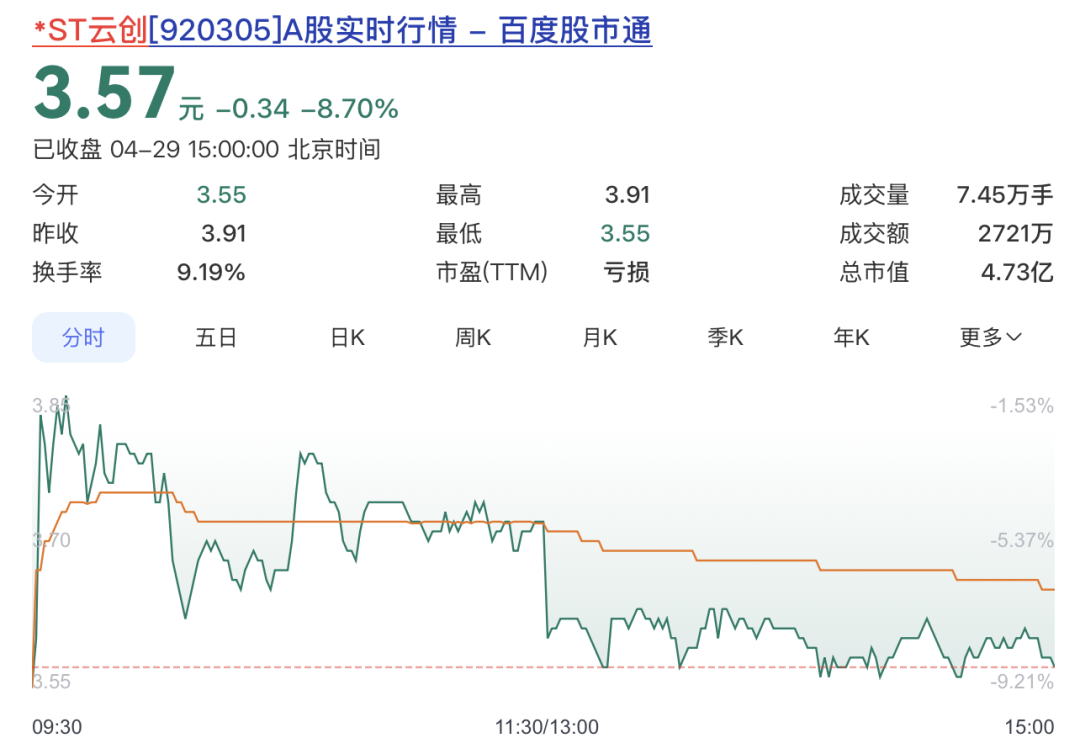
Task: Switch to the 月K view
Action: pyautogui.click(x=599, y=338)
